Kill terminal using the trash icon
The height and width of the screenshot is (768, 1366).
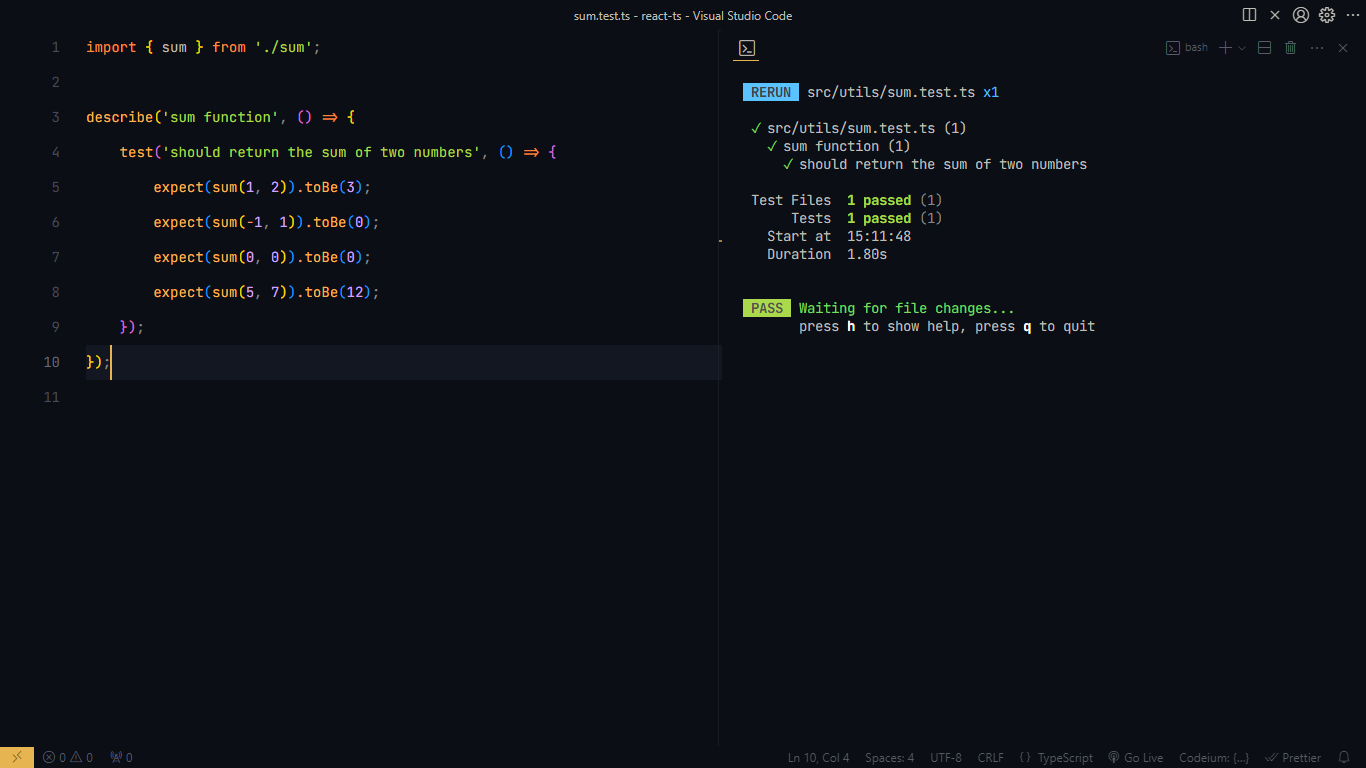[1290, 48]
